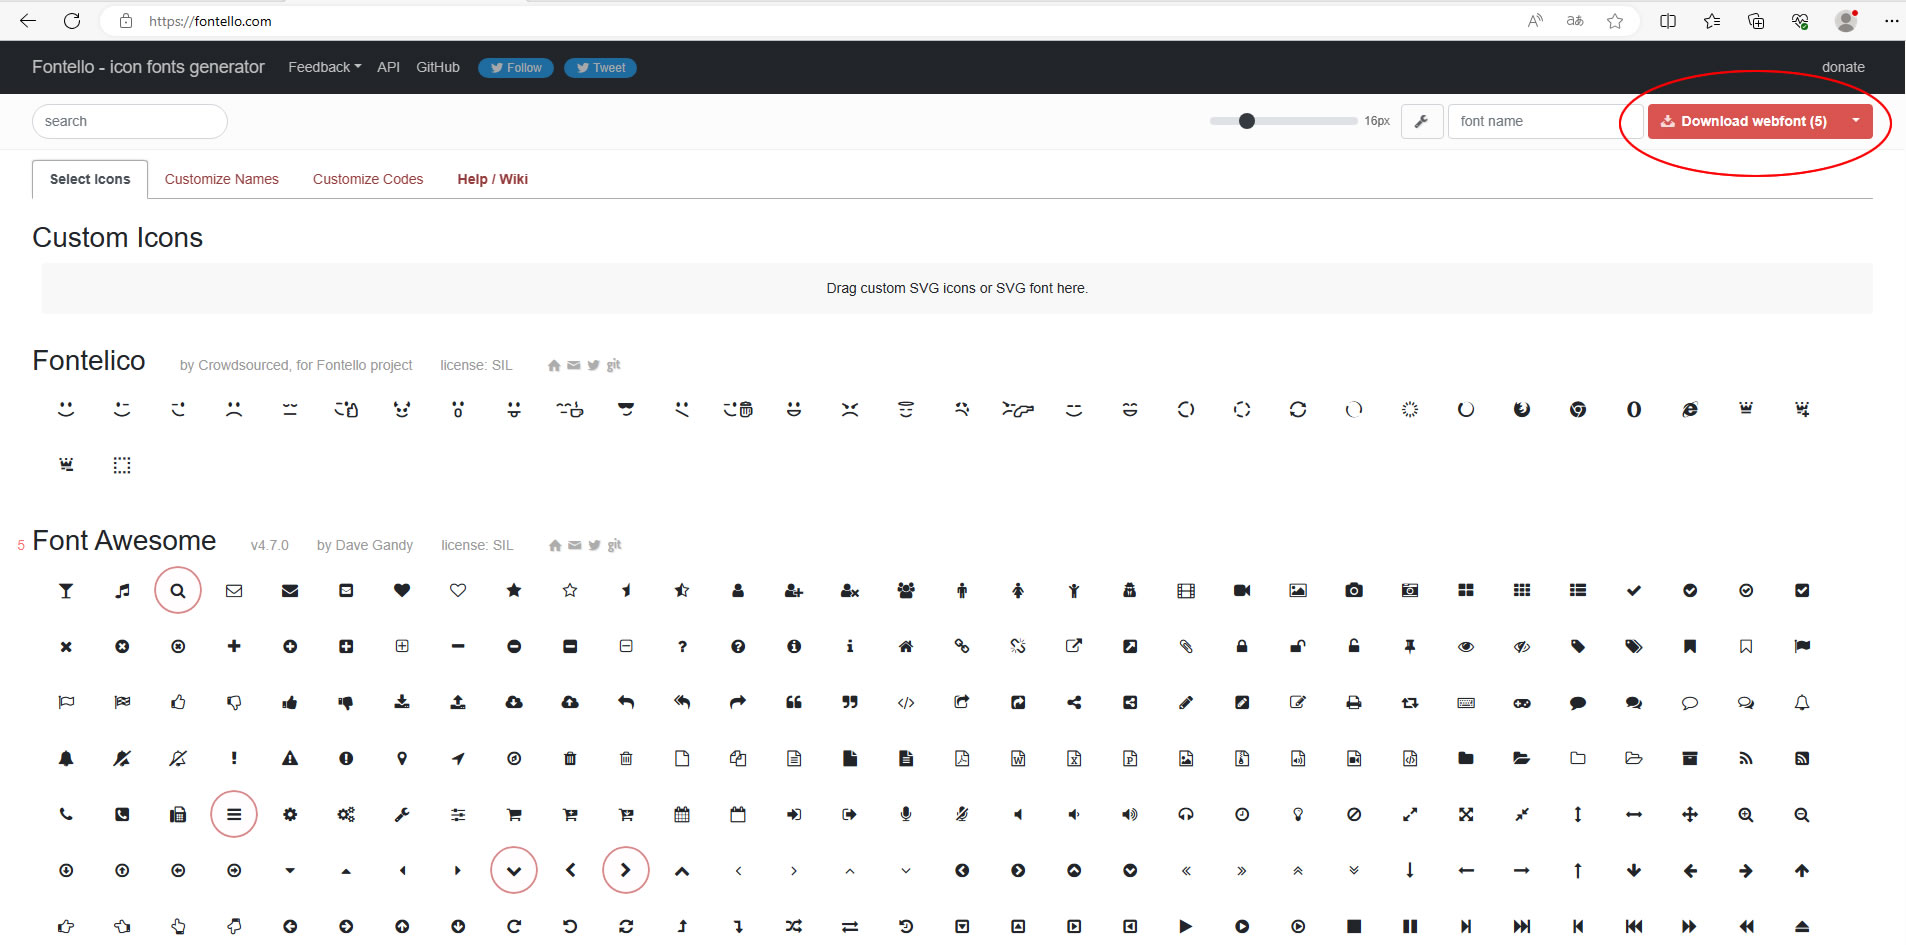The image size is (1906, 945).
Task: Select the heart icon in Font Awesome
Action: pos(402,591)
